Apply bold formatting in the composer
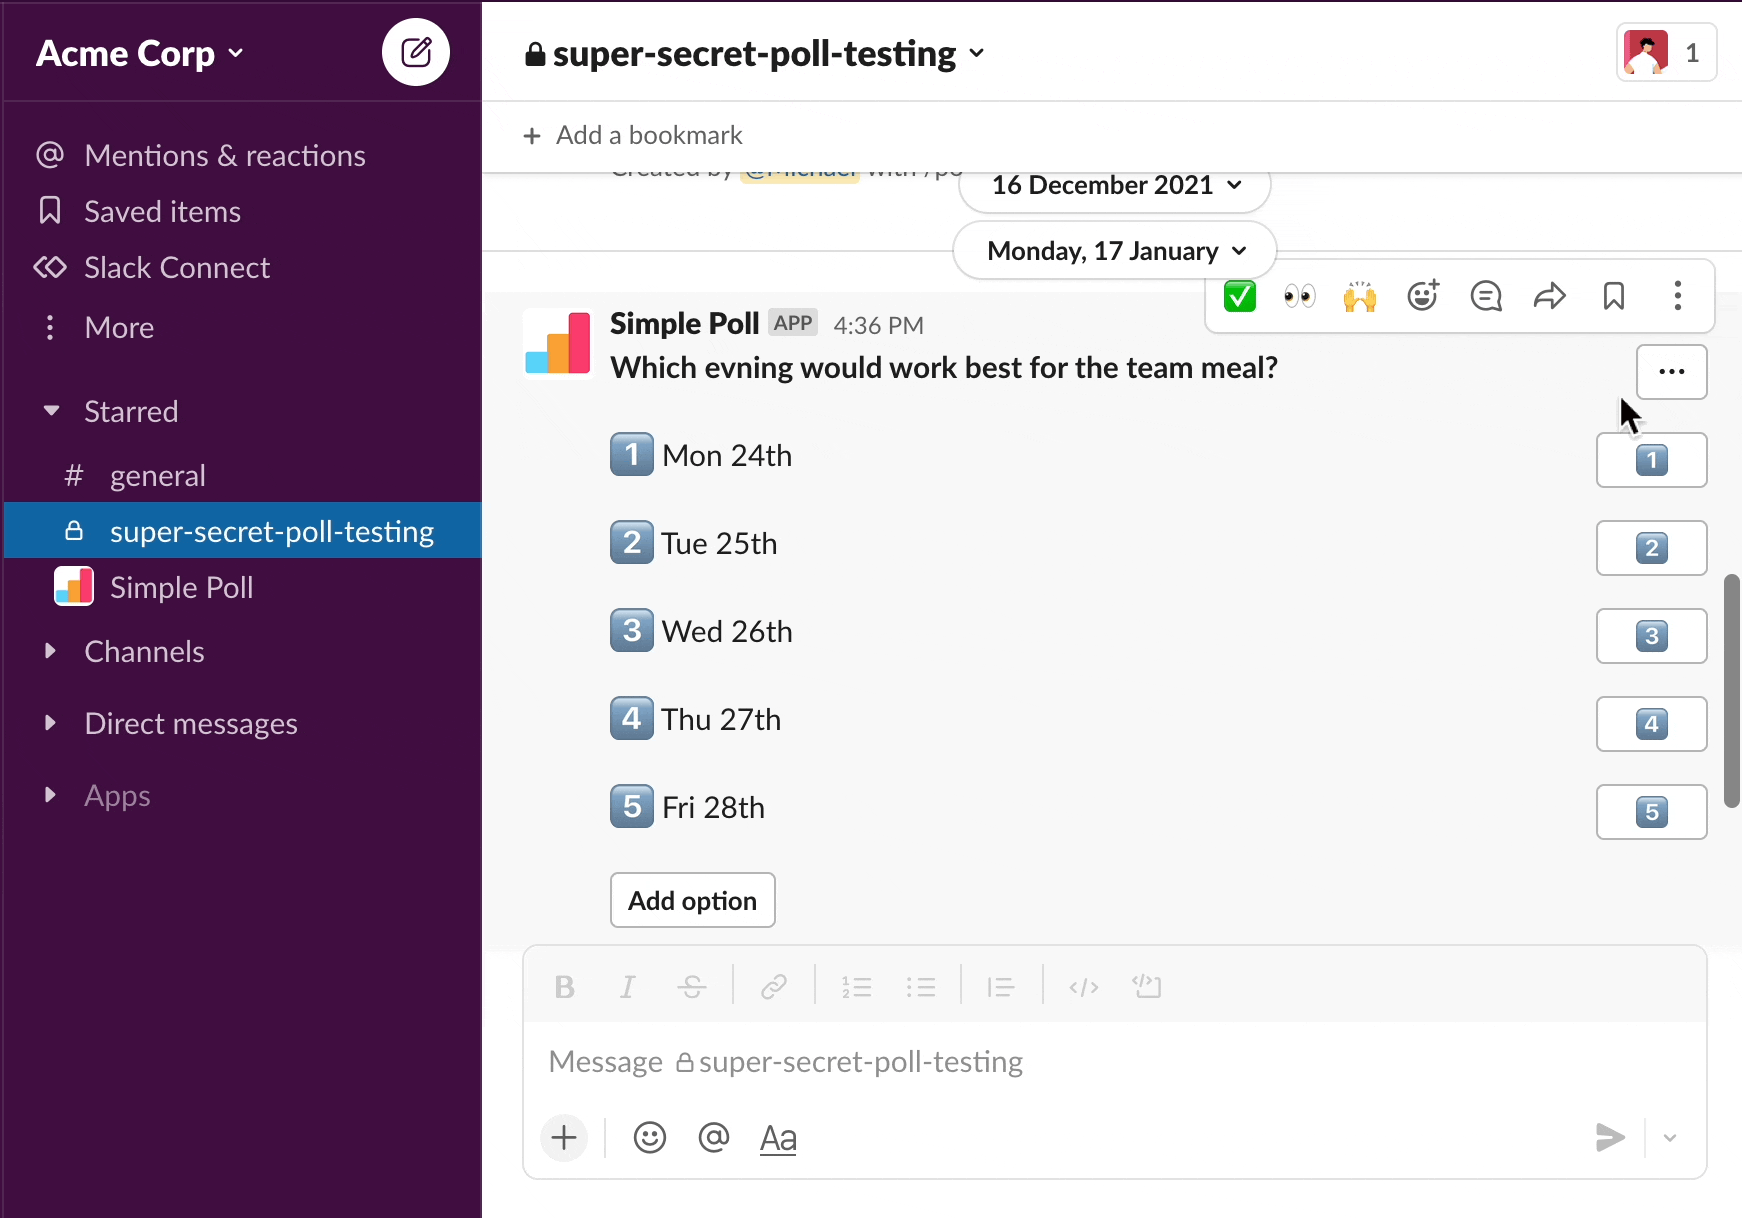Viewport: 1742px width, 1218px height. [564, 987]
